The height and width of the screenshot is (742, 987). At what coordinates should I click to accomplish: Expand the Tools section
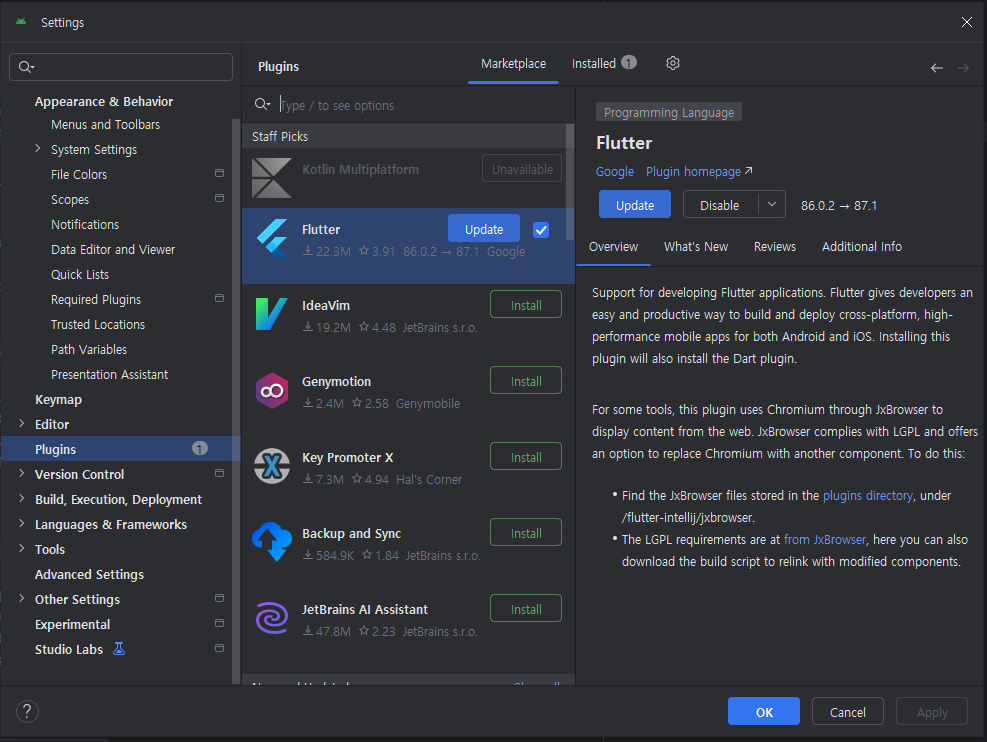pyautogui.click(x=21, y=548)
